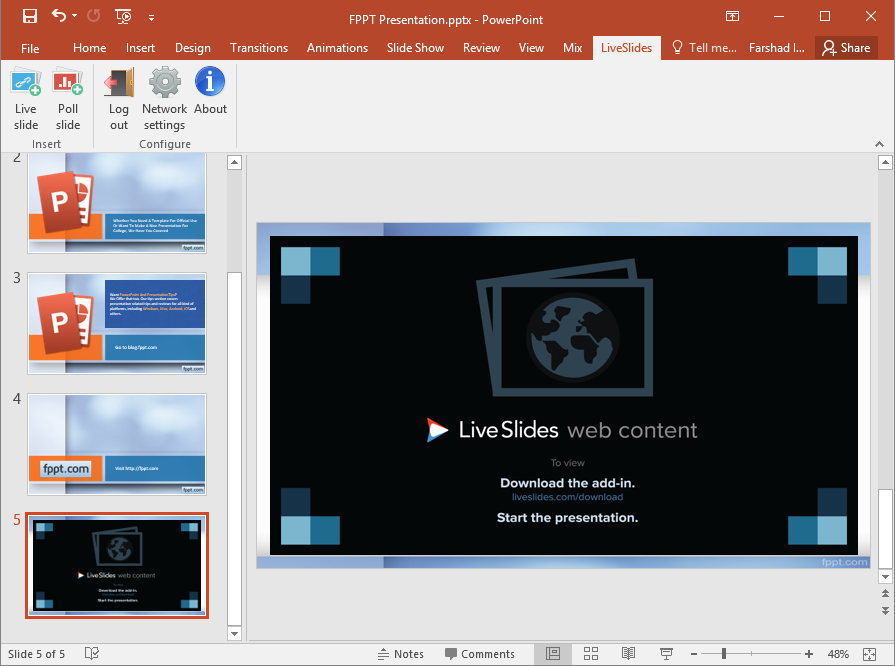This screenshot has height=666, width=895.
Task: Switch to the Insert tab
Action: tap(140, 48)
